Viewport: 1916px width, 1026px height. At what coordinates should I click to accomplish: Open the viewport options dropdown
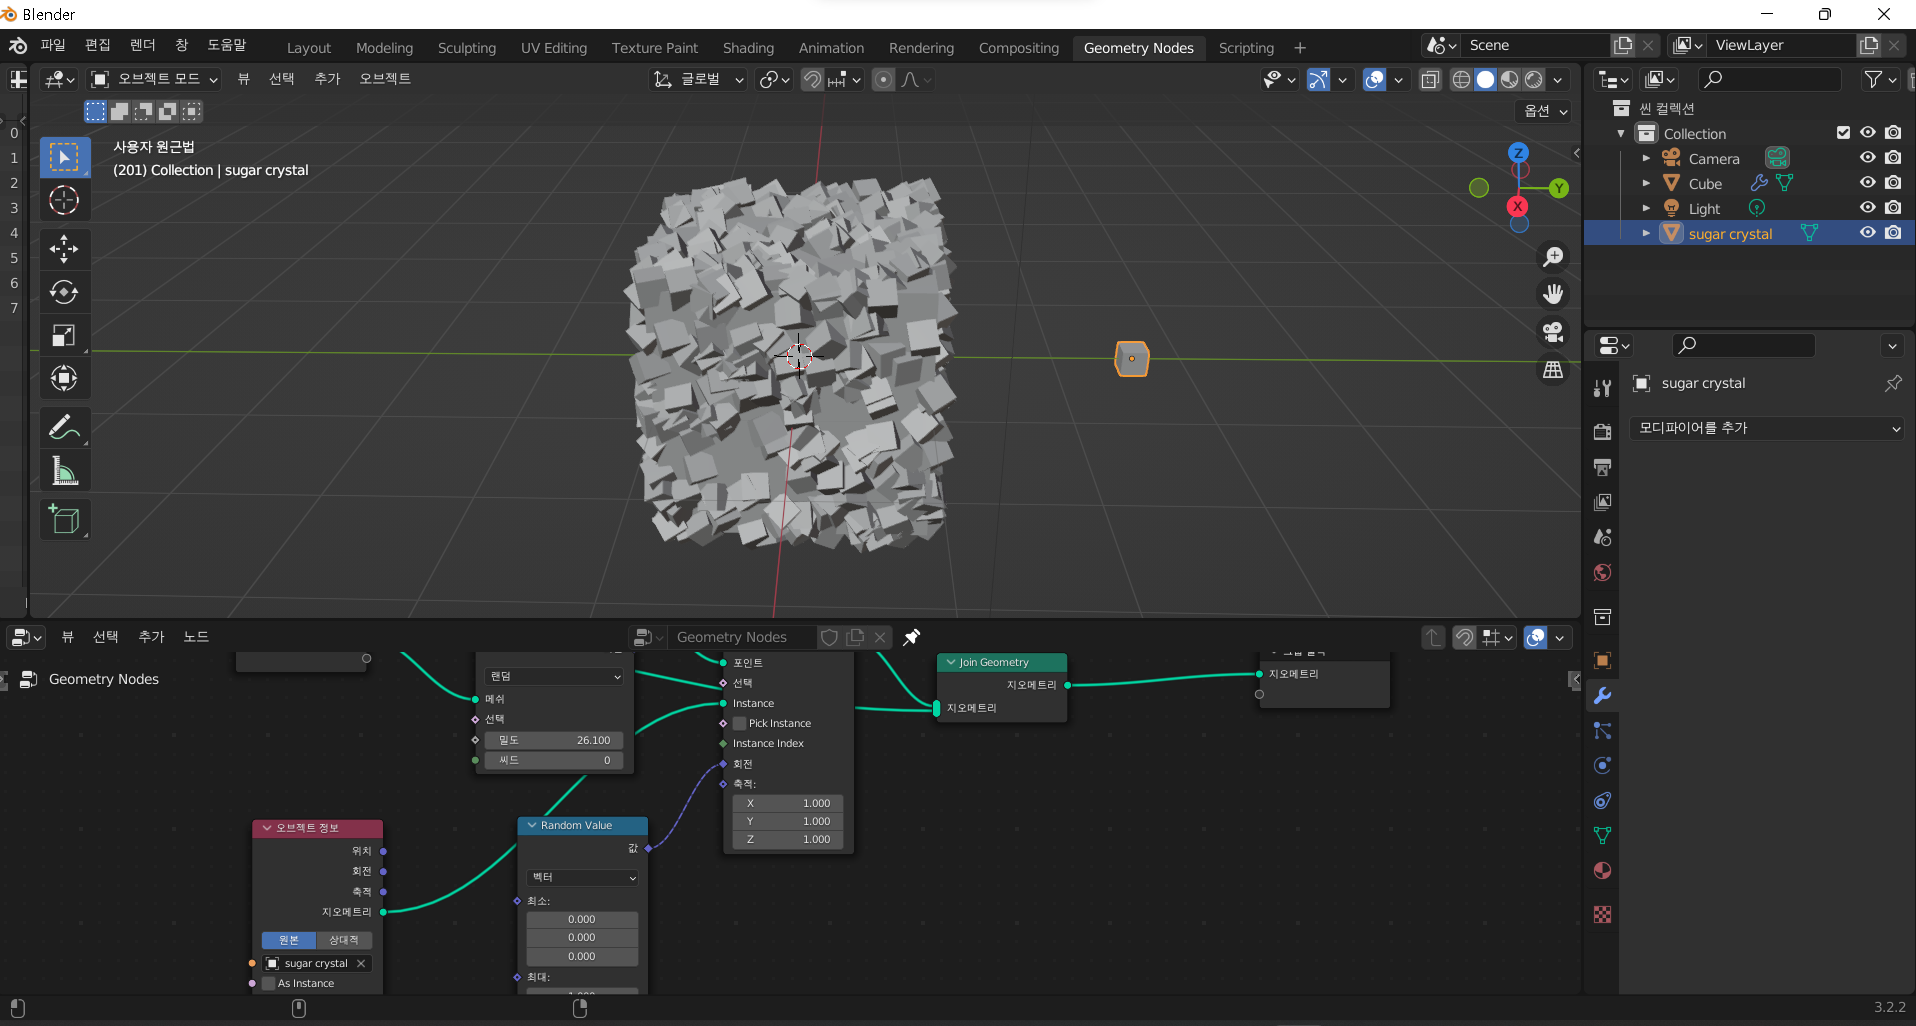(x=1545, y=111)
